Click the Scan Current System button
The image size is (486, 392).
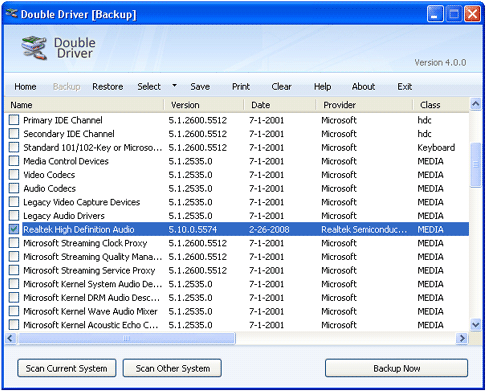[67, 368]
